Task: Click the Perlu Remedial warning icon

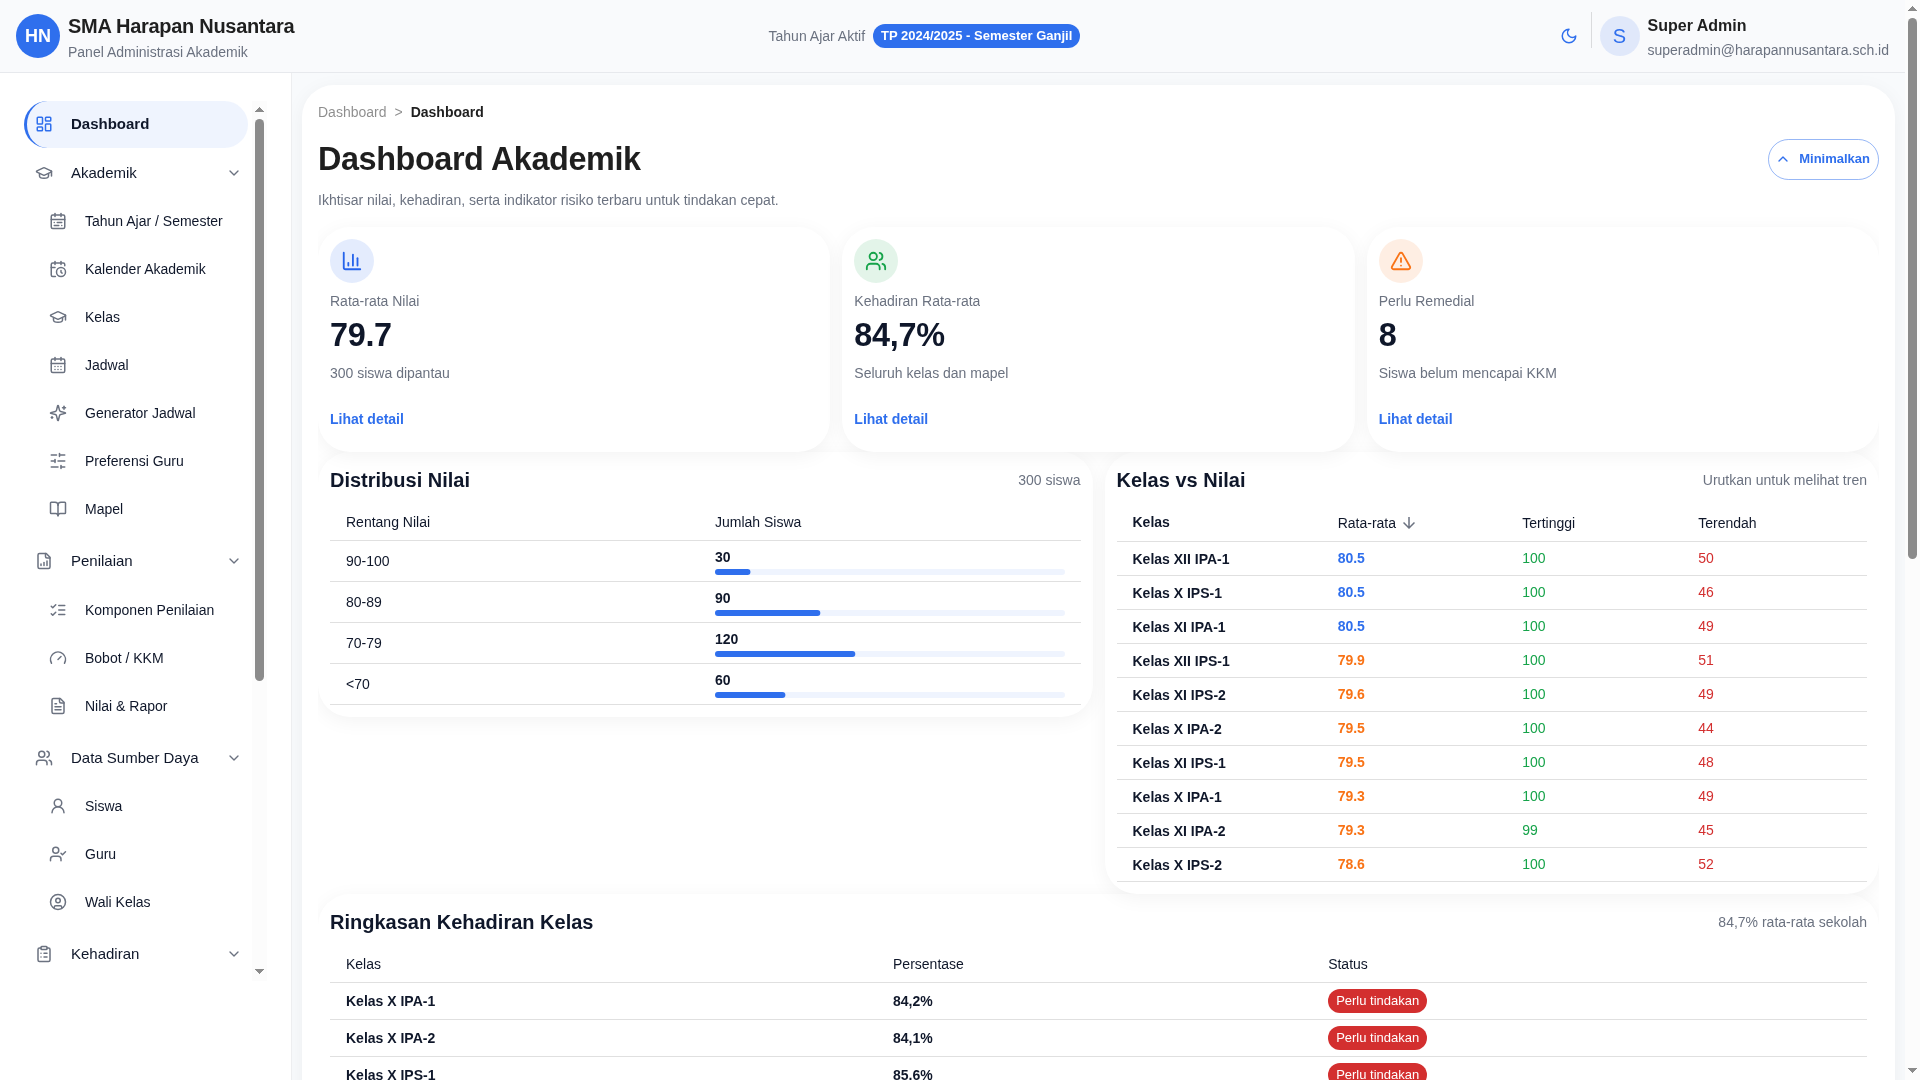Action: [x=1400, y=260]
